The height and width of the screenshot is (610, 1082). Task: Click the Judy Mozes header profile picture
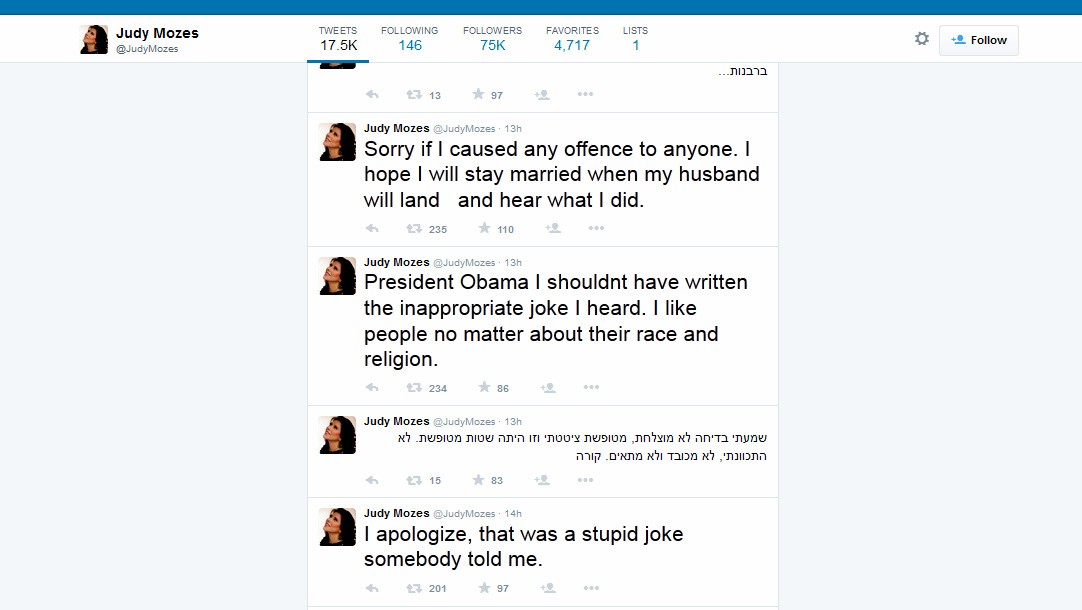tap(94, 40)
